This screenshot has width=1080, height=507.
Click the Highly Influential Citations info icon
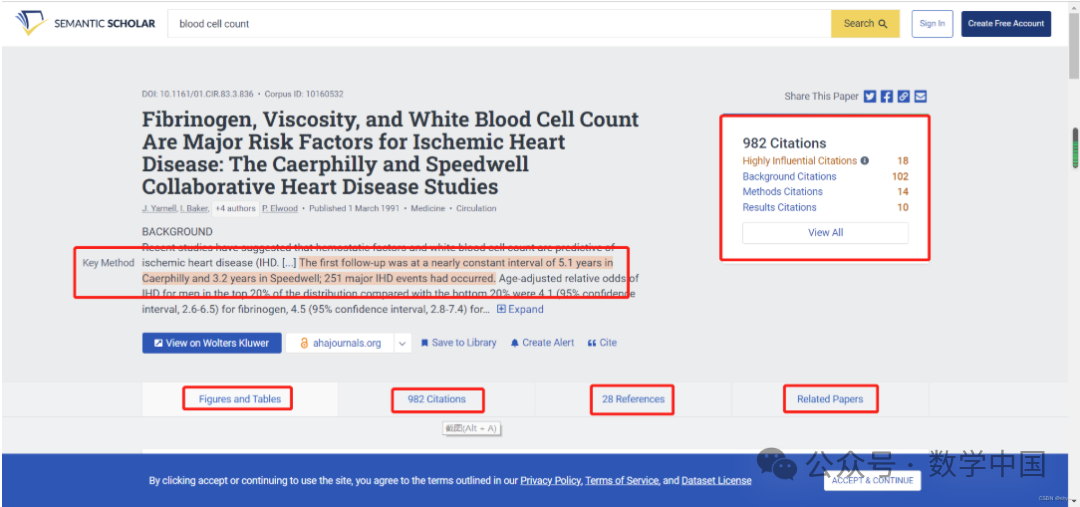tap(865, 161)
